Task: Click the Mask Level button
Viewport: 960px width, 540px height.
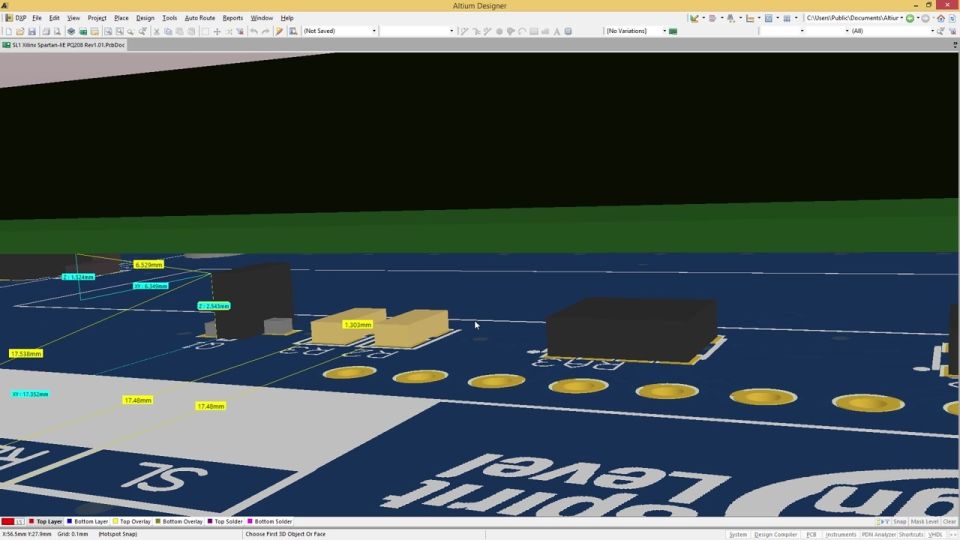Action: (x=924, y=522)
